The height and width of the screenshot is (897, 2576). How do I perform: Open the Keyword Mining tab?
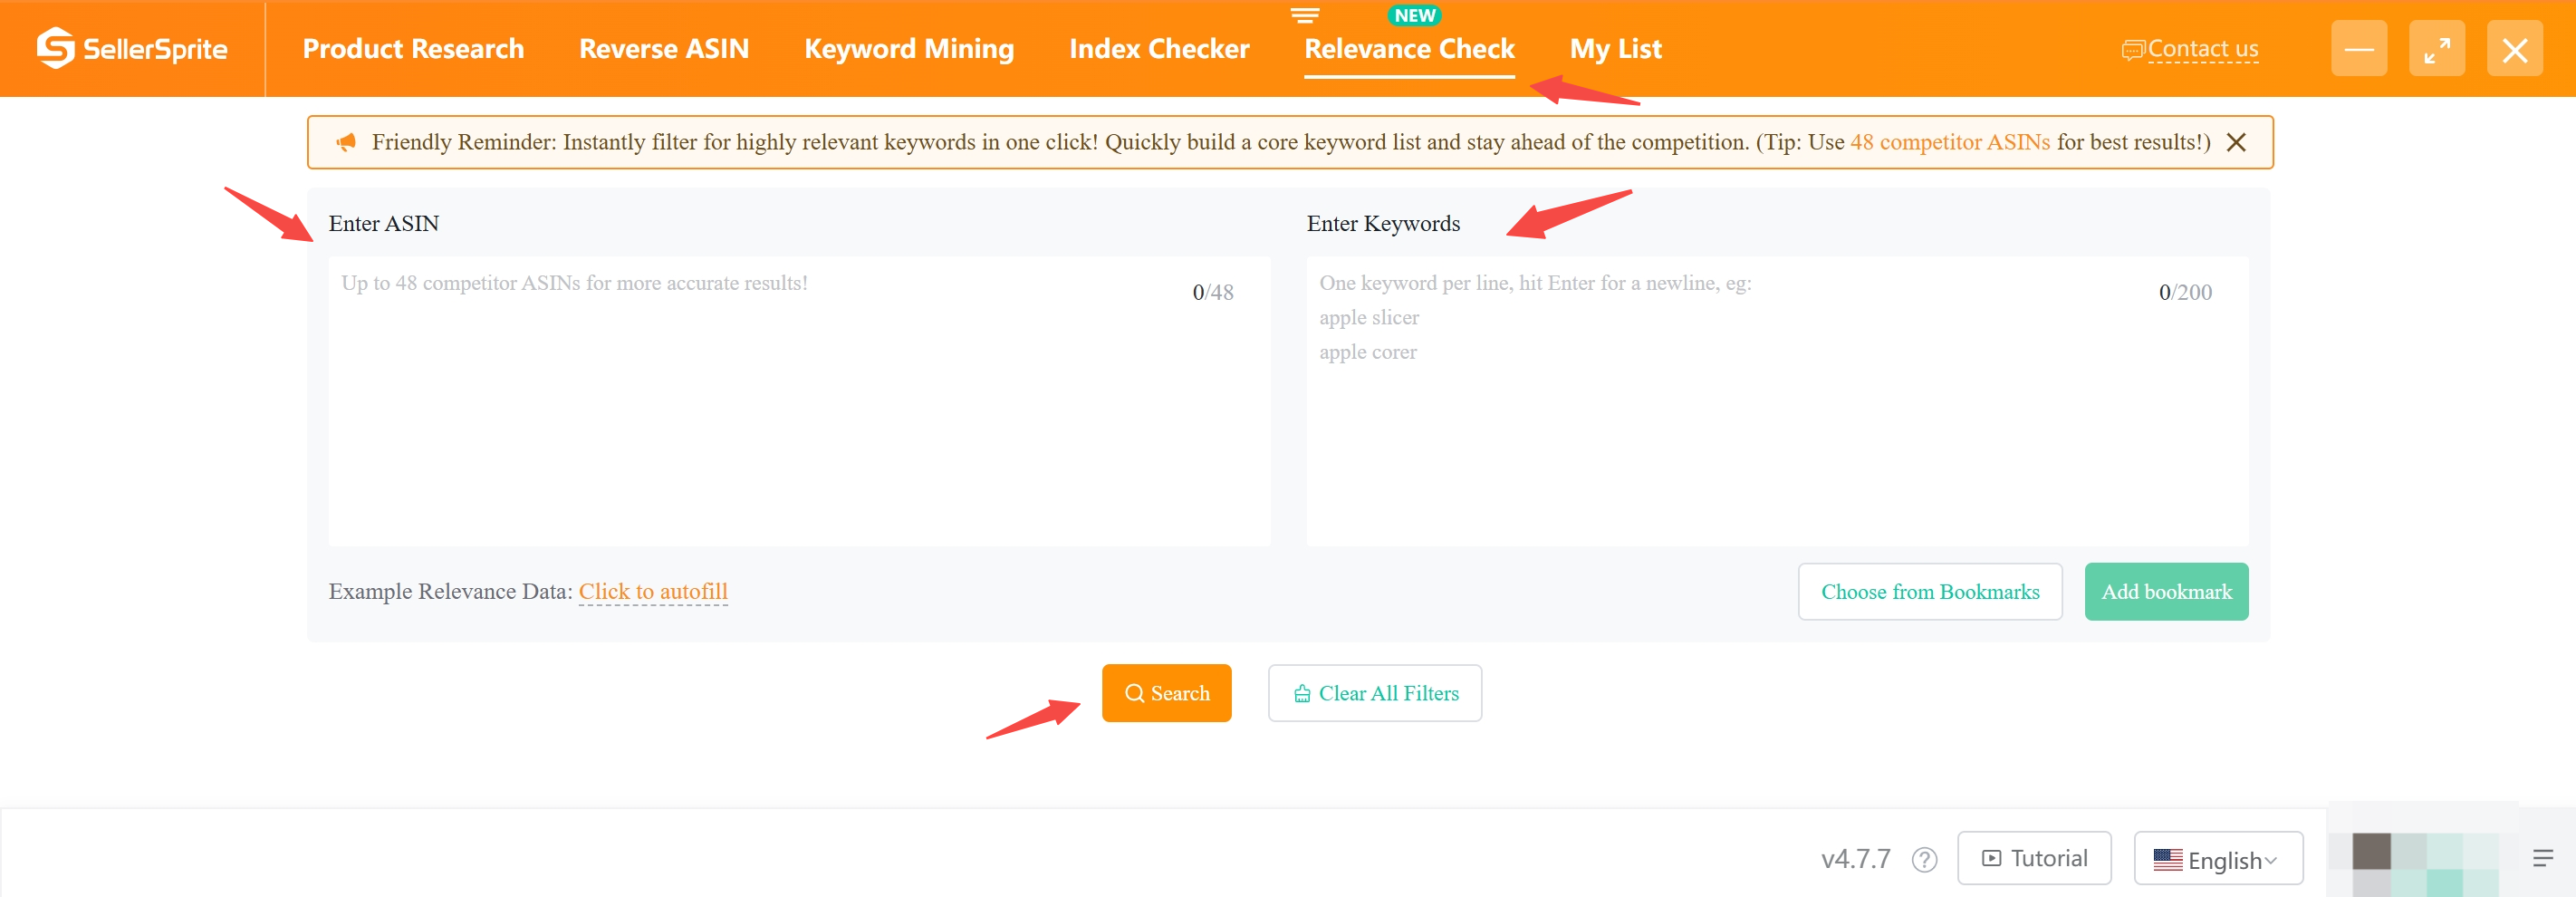(908, 49)
